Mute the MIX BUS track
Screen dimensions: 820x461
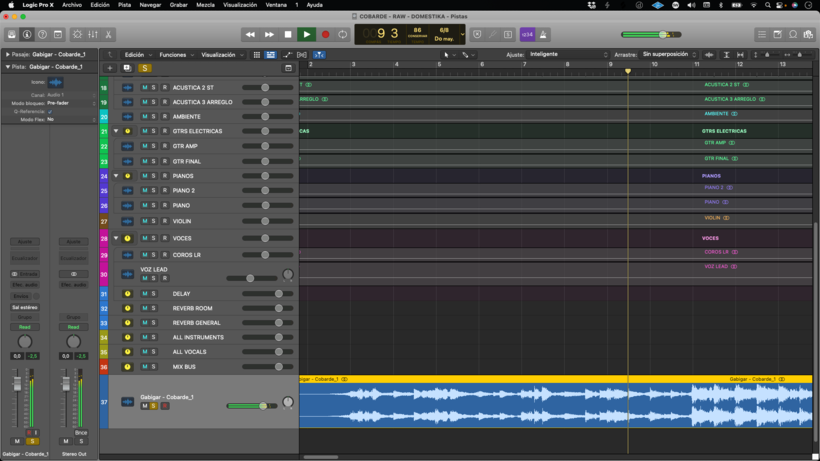[x=145, y=367]
